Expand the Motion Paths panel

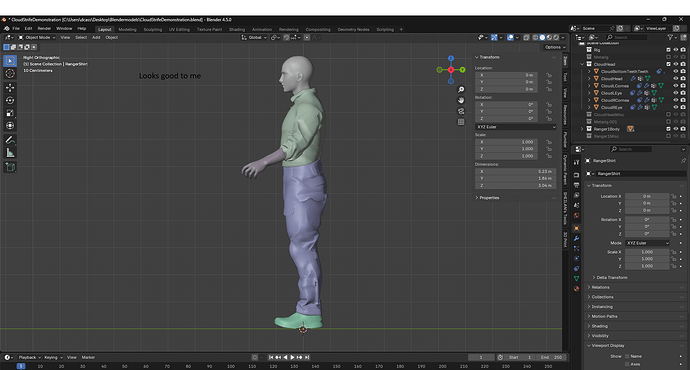pos(604,316)
